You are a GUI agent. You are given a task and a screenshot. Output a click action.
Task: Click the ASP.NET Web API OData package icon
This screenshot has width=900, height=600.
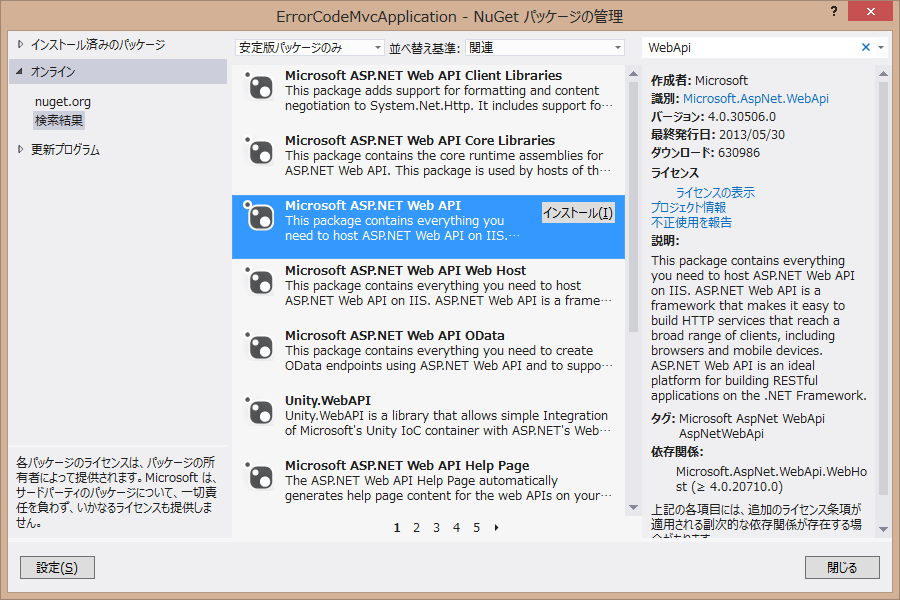[259, 346]
